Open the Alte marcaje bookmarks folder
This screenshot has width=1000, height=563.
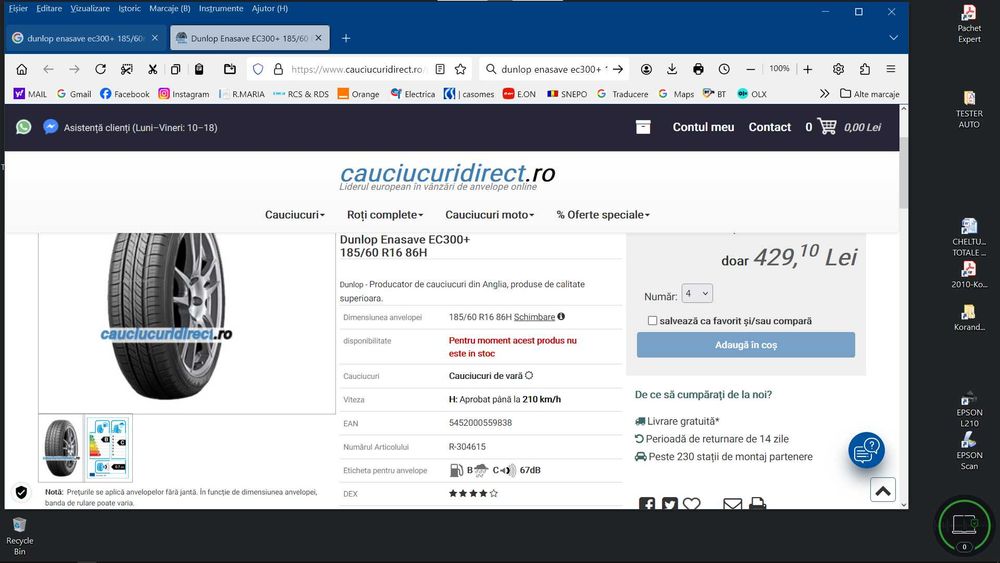(869, 94)
